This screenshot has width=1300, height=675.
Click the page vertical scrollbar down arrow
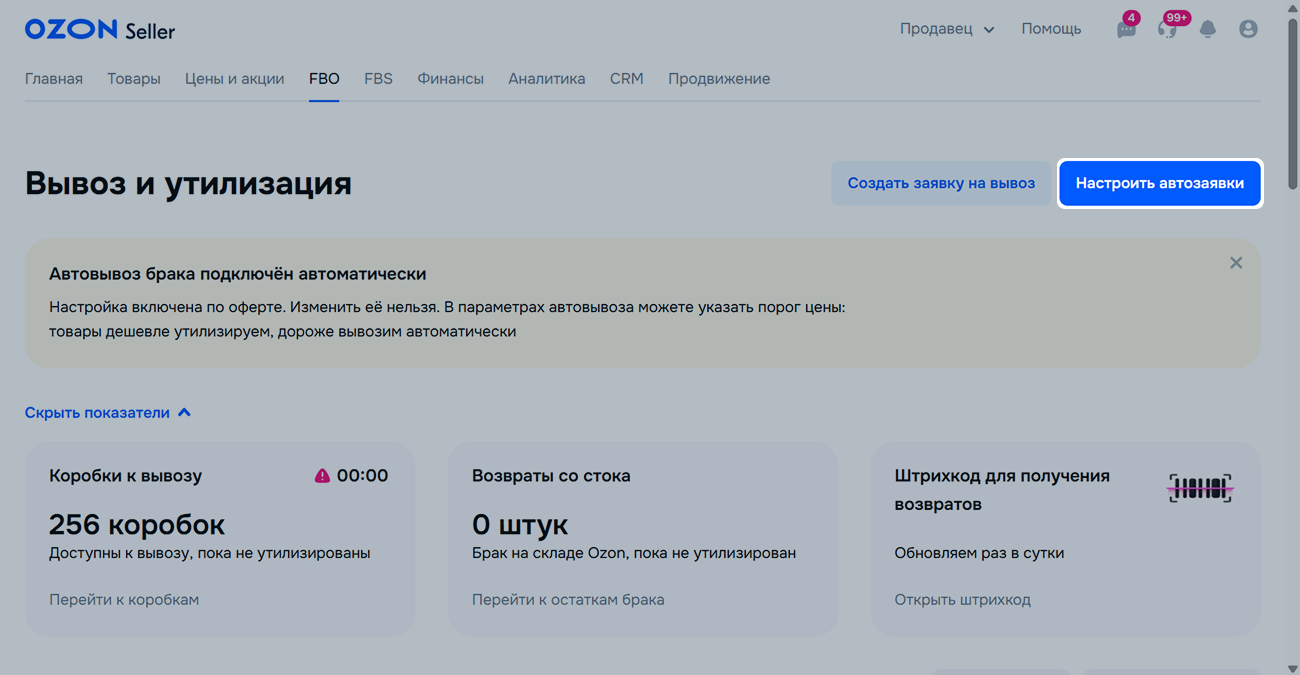click(1292, 668)
